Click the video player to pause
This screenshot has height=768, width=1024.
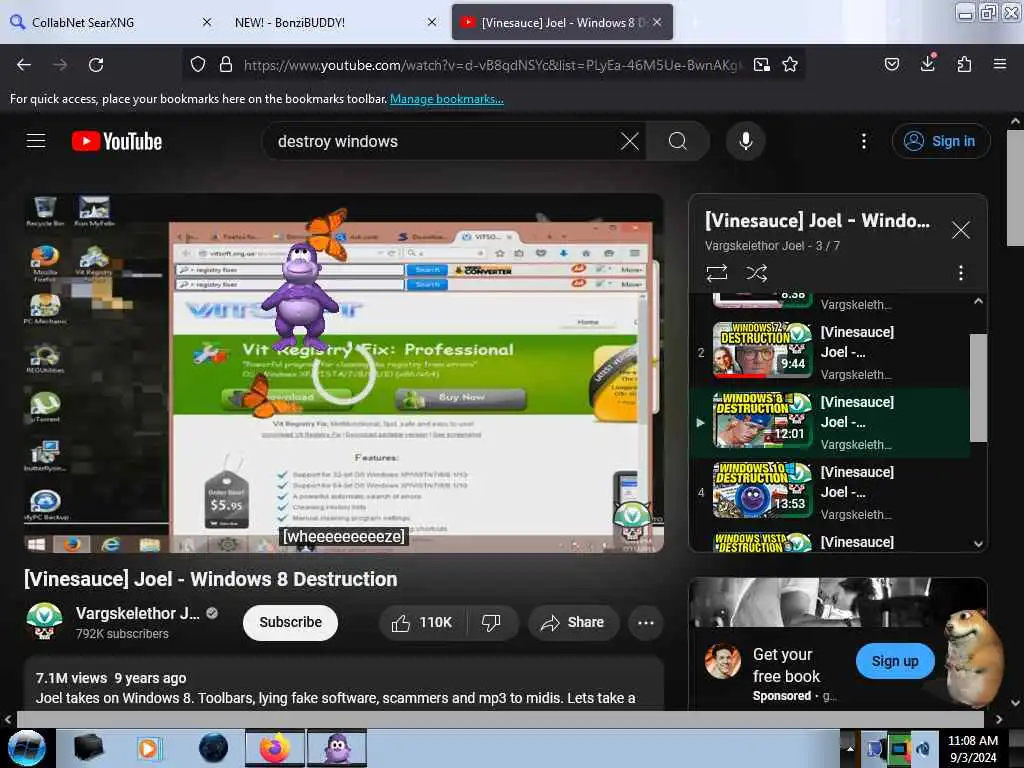(x=344, y=373)
